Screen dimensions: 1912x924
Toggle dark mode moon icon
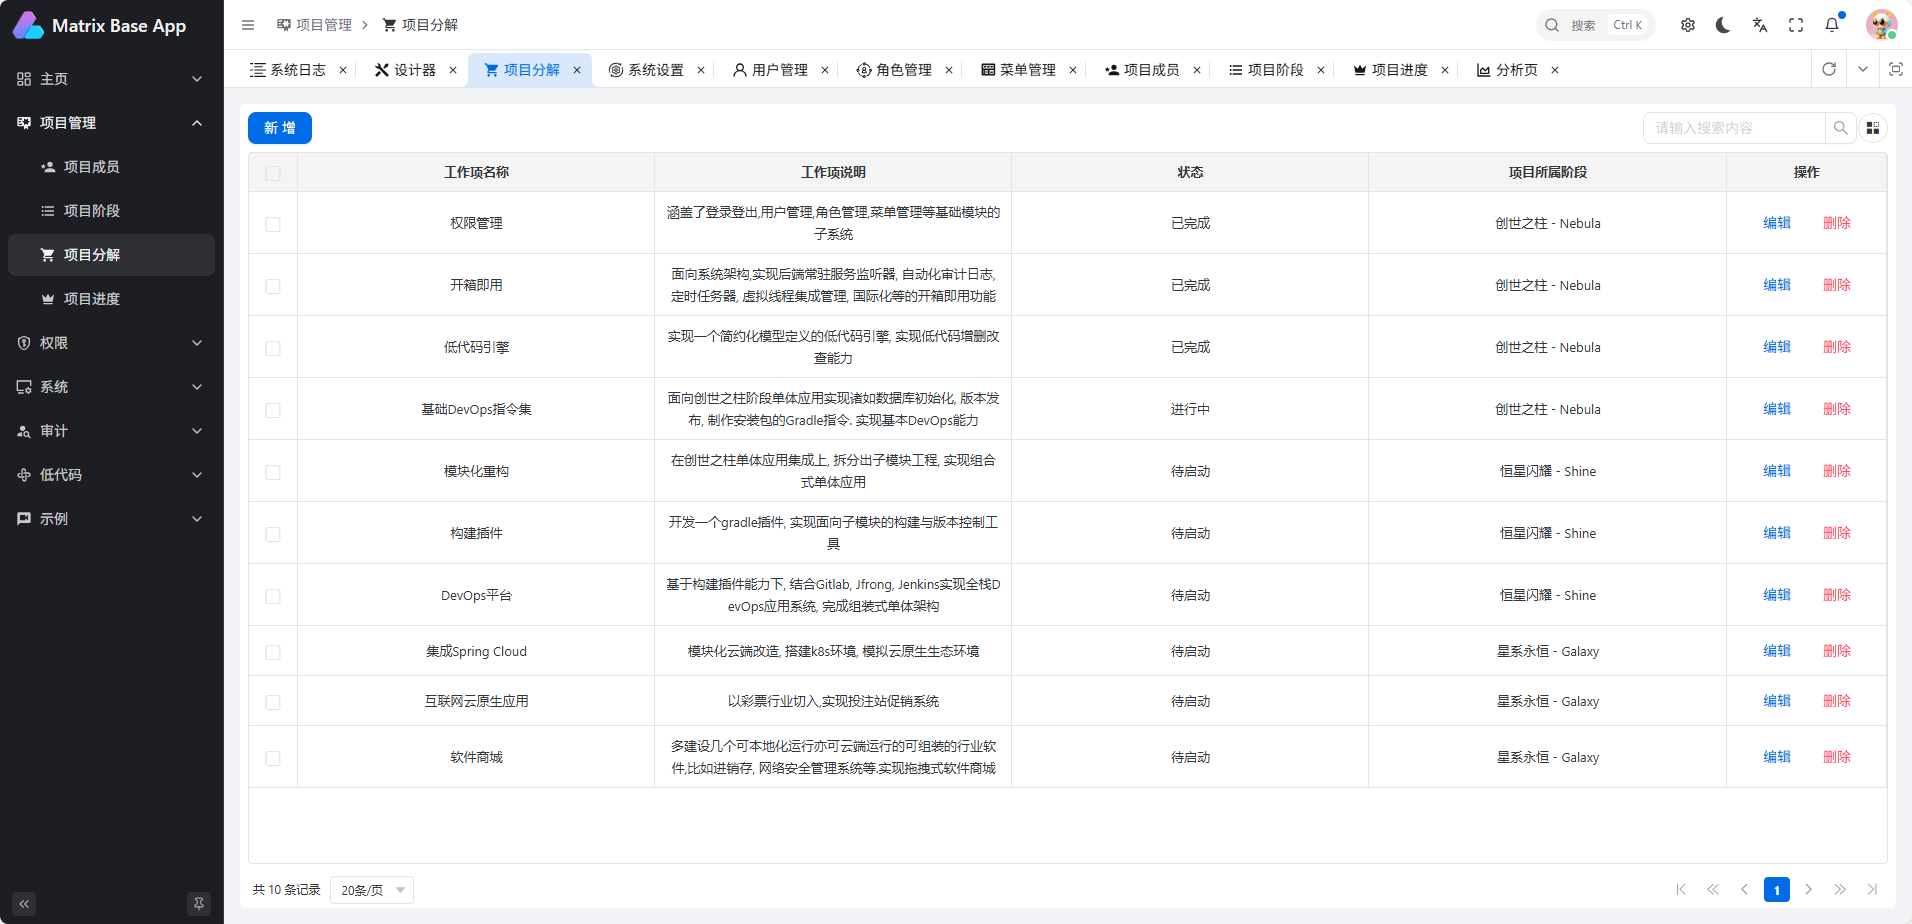1723,25
